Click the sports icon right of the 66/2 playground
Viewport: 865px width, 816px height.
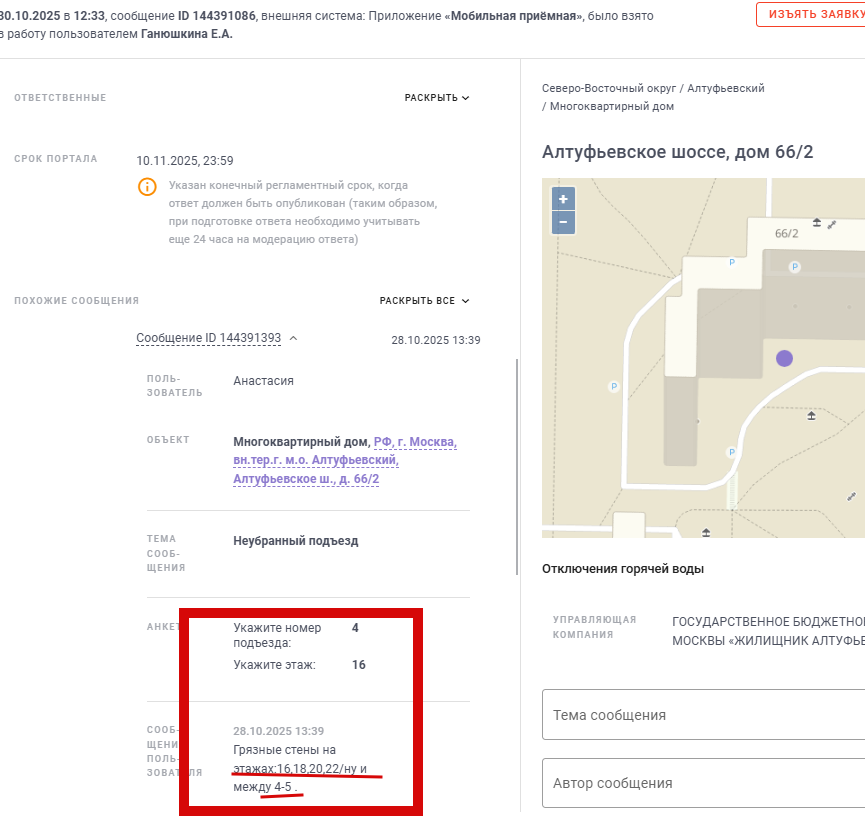[832, 225]
